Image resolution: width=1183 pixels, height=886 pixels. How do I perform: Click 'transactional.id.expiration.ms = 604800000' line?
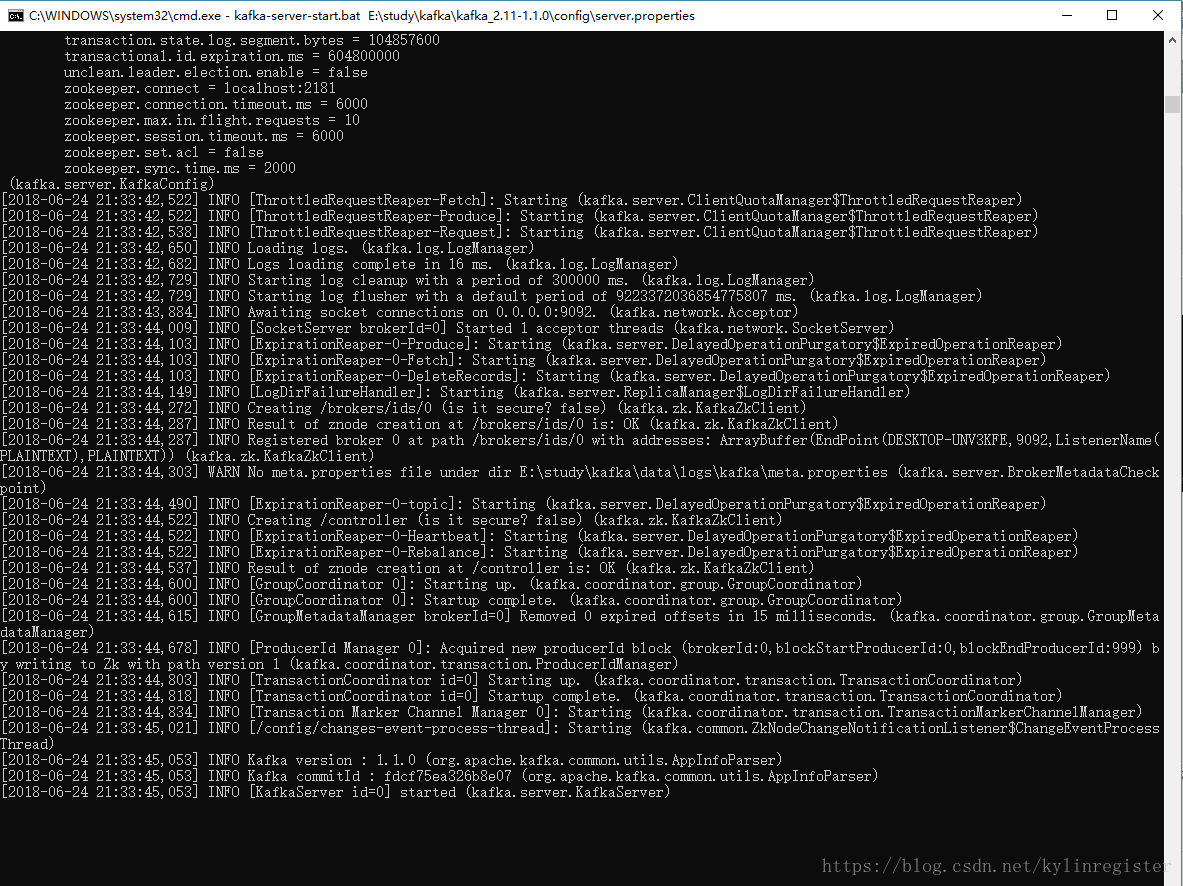pyautogui.click(x=232, y=57)
